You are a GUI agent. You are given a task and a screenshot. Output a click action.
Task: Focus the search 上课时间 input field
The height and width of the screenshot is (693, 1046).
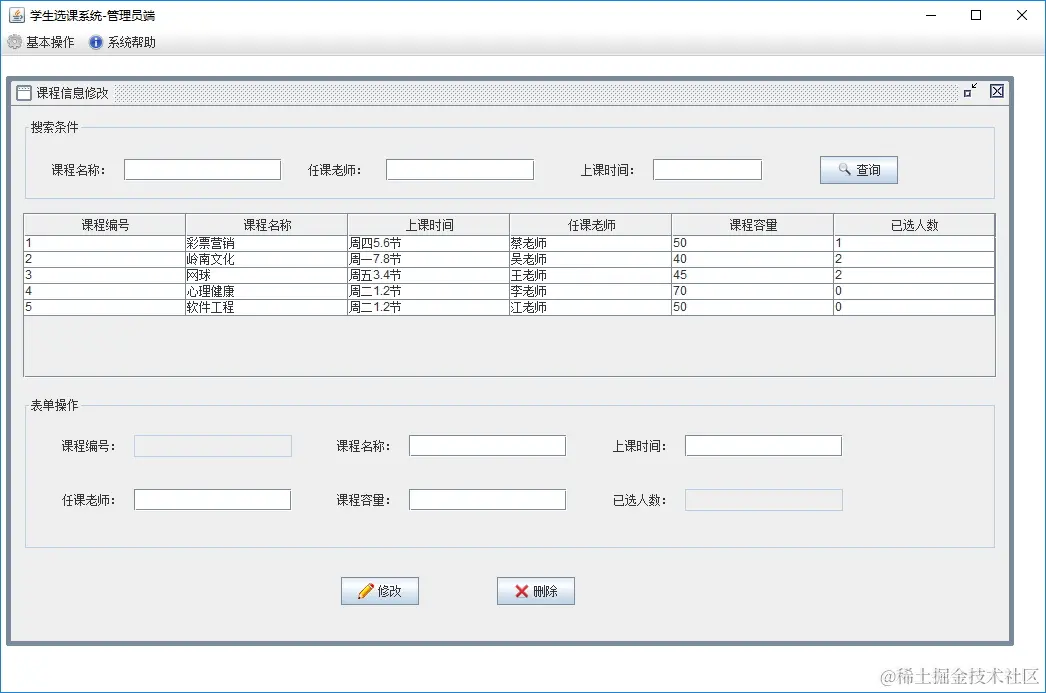(x=707, y=169)
